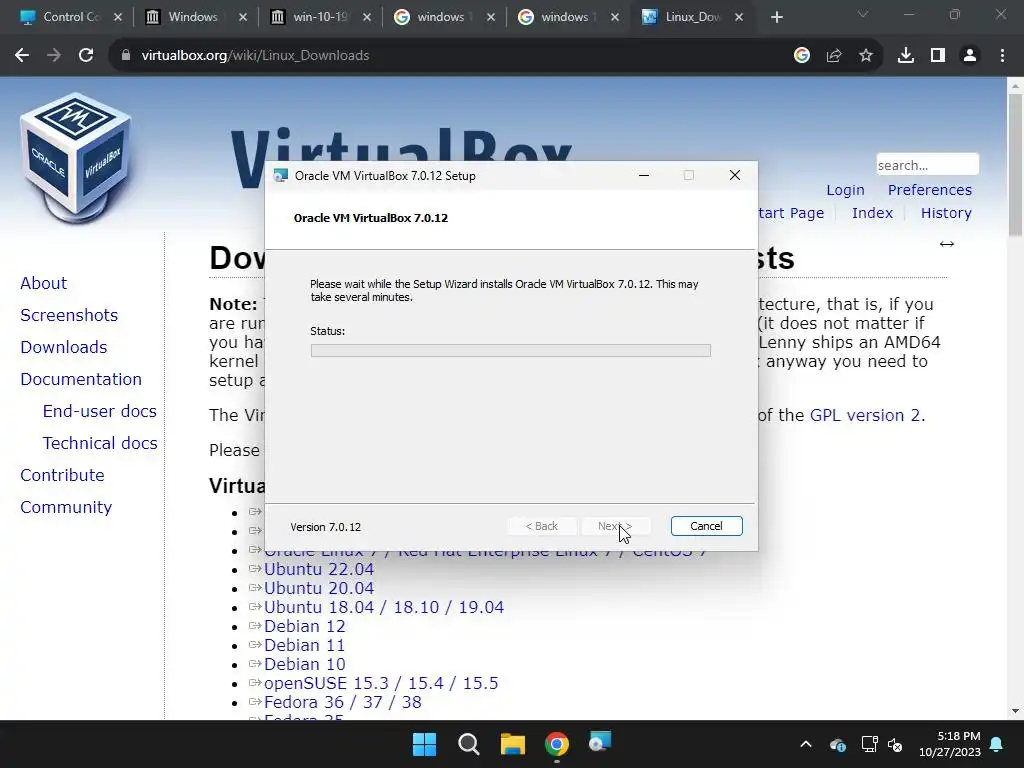1024x768 pixels.
Task: Click the page width toggle arrows icon
Action: [x=947, y=244]
